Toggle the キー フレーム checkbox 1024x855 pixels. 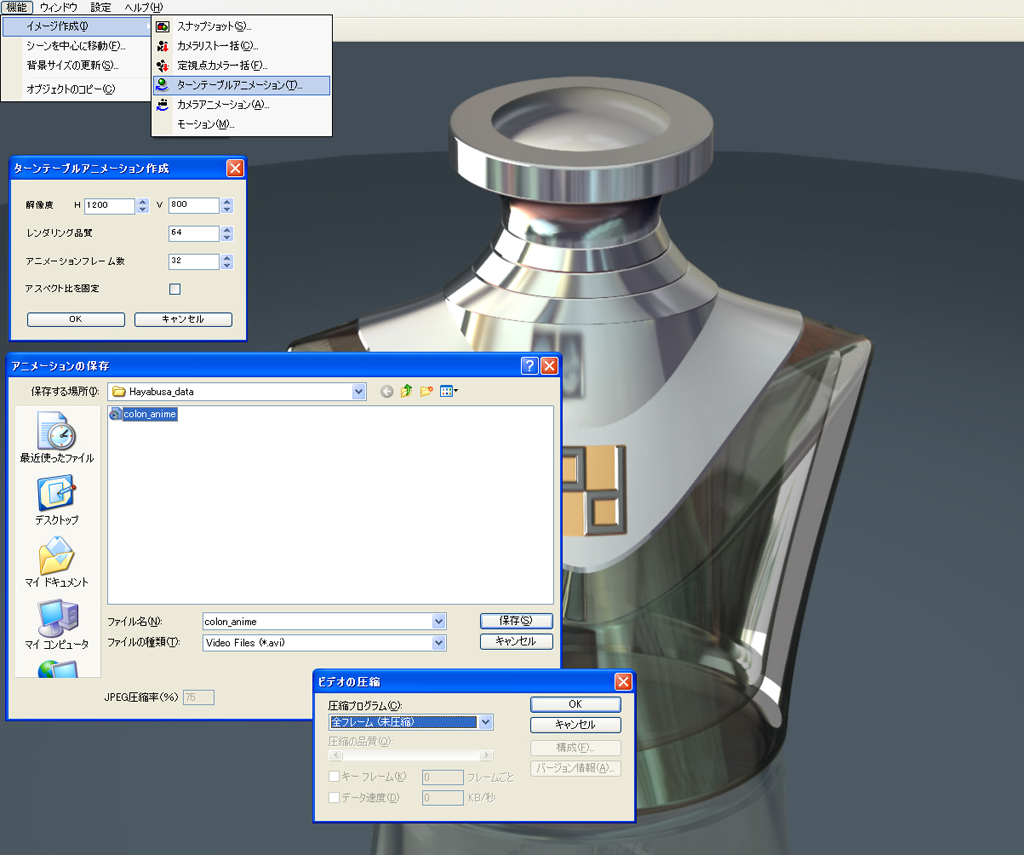pyautogui.click(x=335, y=777)
